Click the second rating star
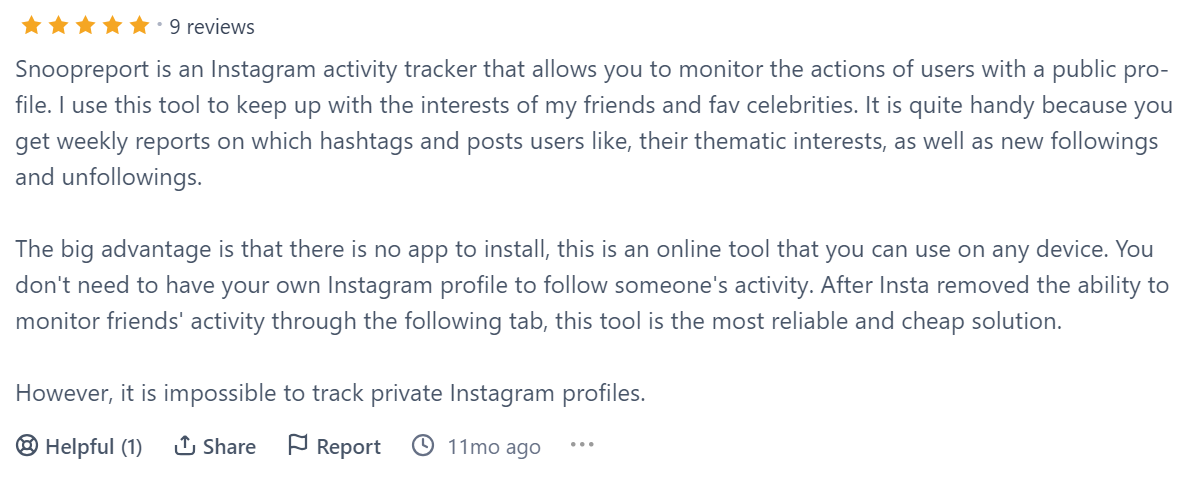Image resolution: width=1181 pixels, height=479 pixels. tap(58, 26)
